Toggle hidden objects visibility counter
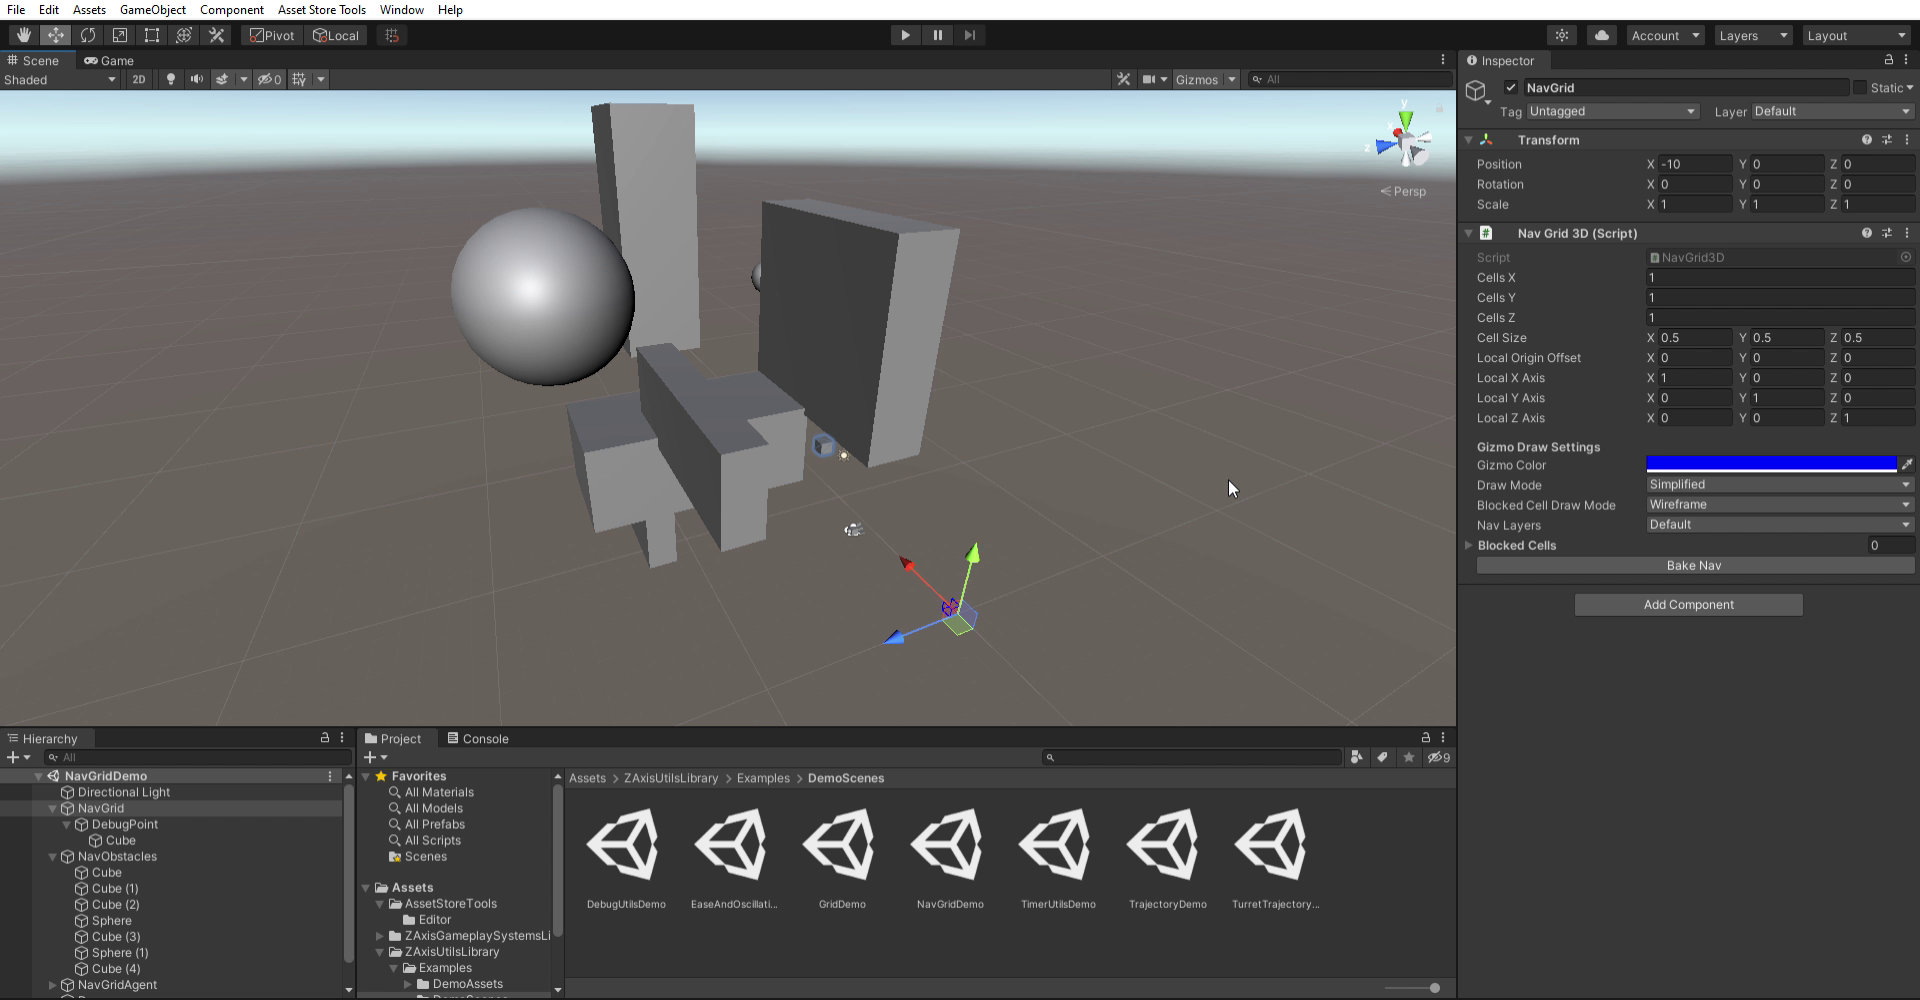The width and height of the screenshot is (1920, 1000). tap(270, 79)
